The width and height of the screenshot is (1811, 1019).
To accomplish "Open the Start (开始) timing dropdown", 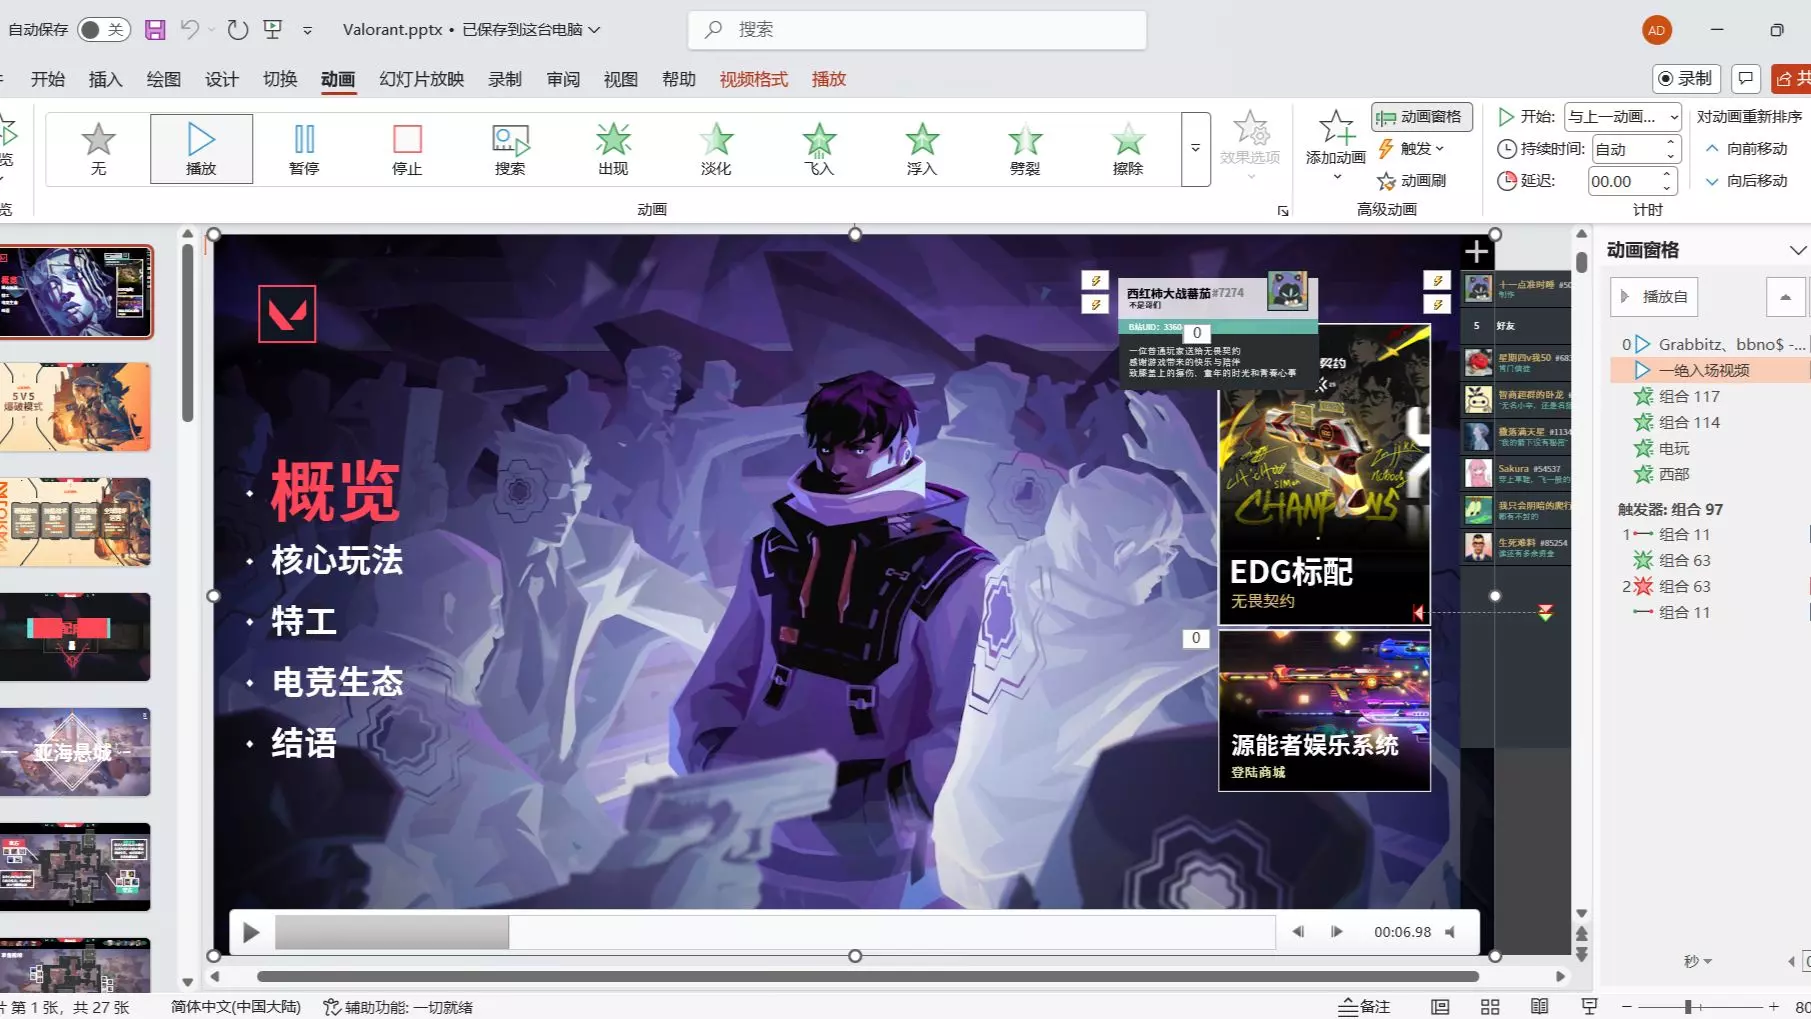I will tap(1622, 117).
